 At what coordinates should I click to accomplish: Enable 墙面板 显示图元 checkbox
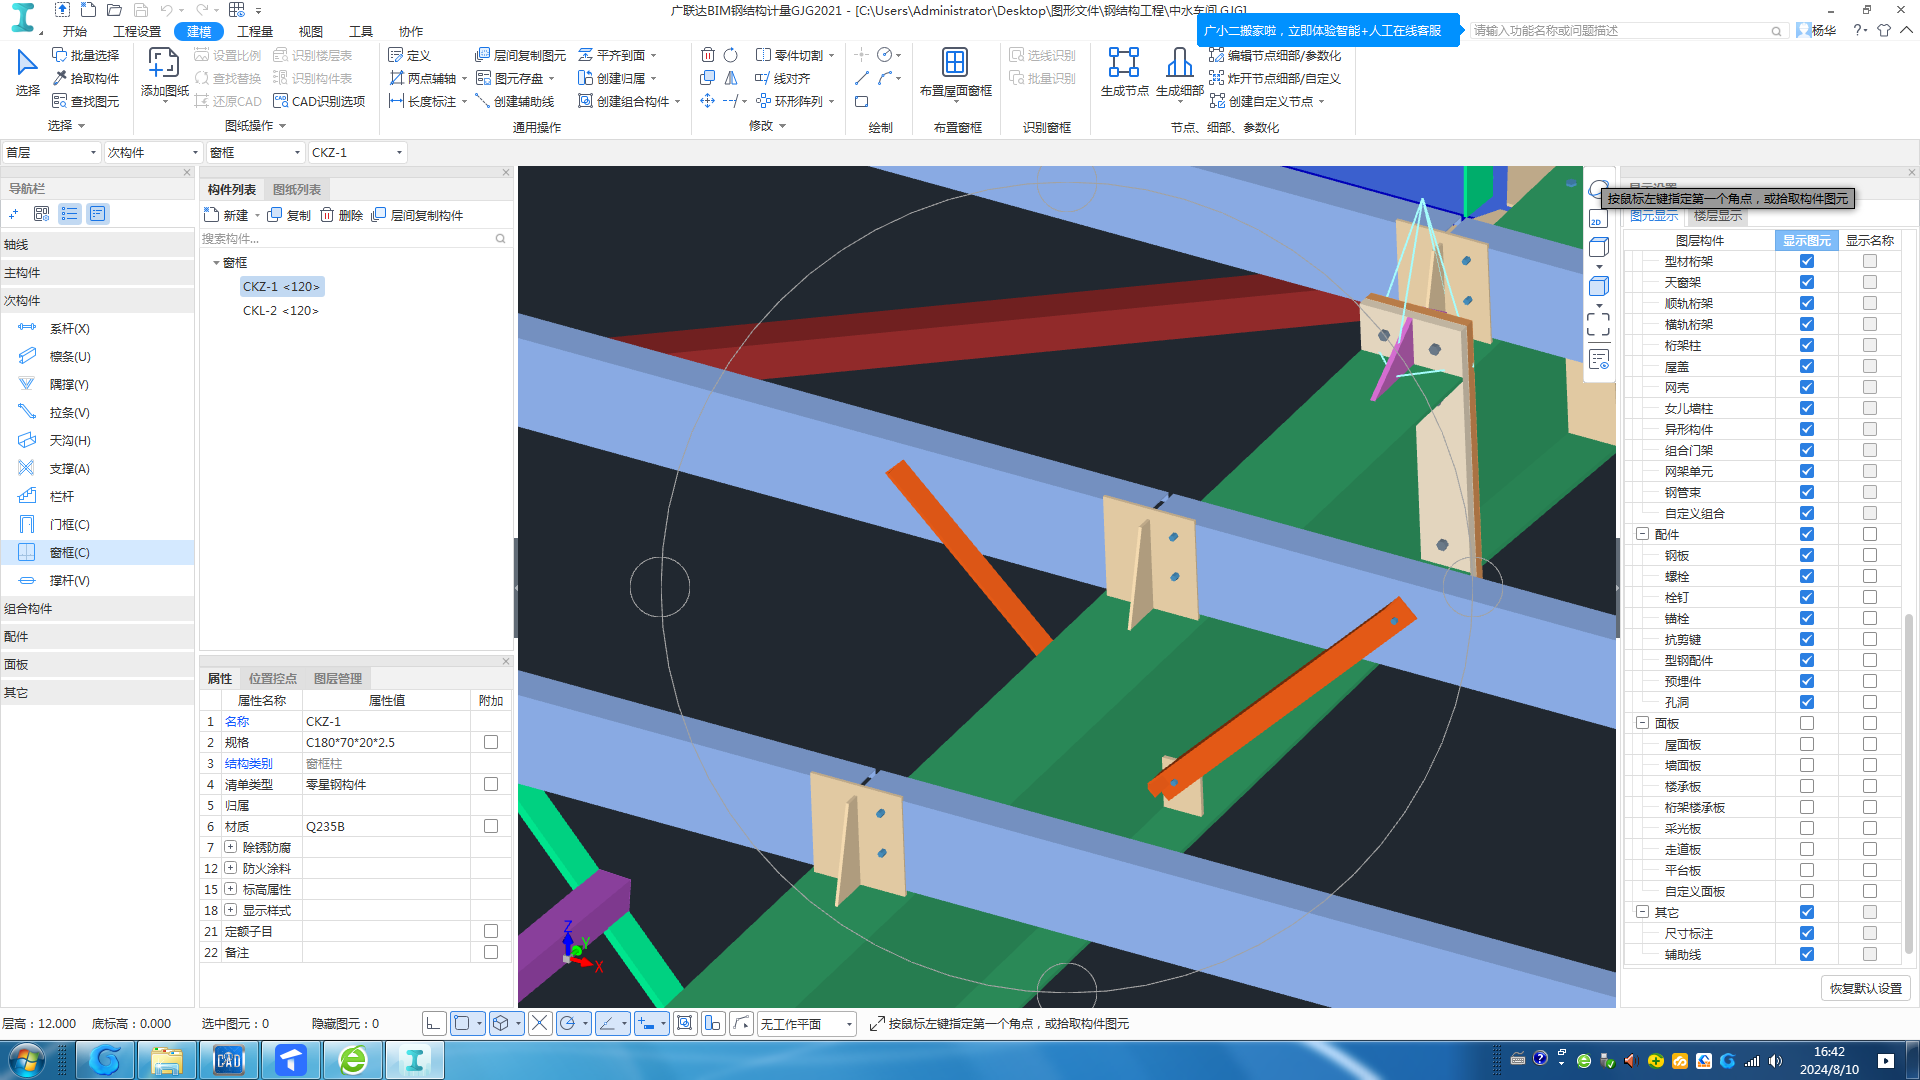pyautogui.click(x=1807, y=765)
